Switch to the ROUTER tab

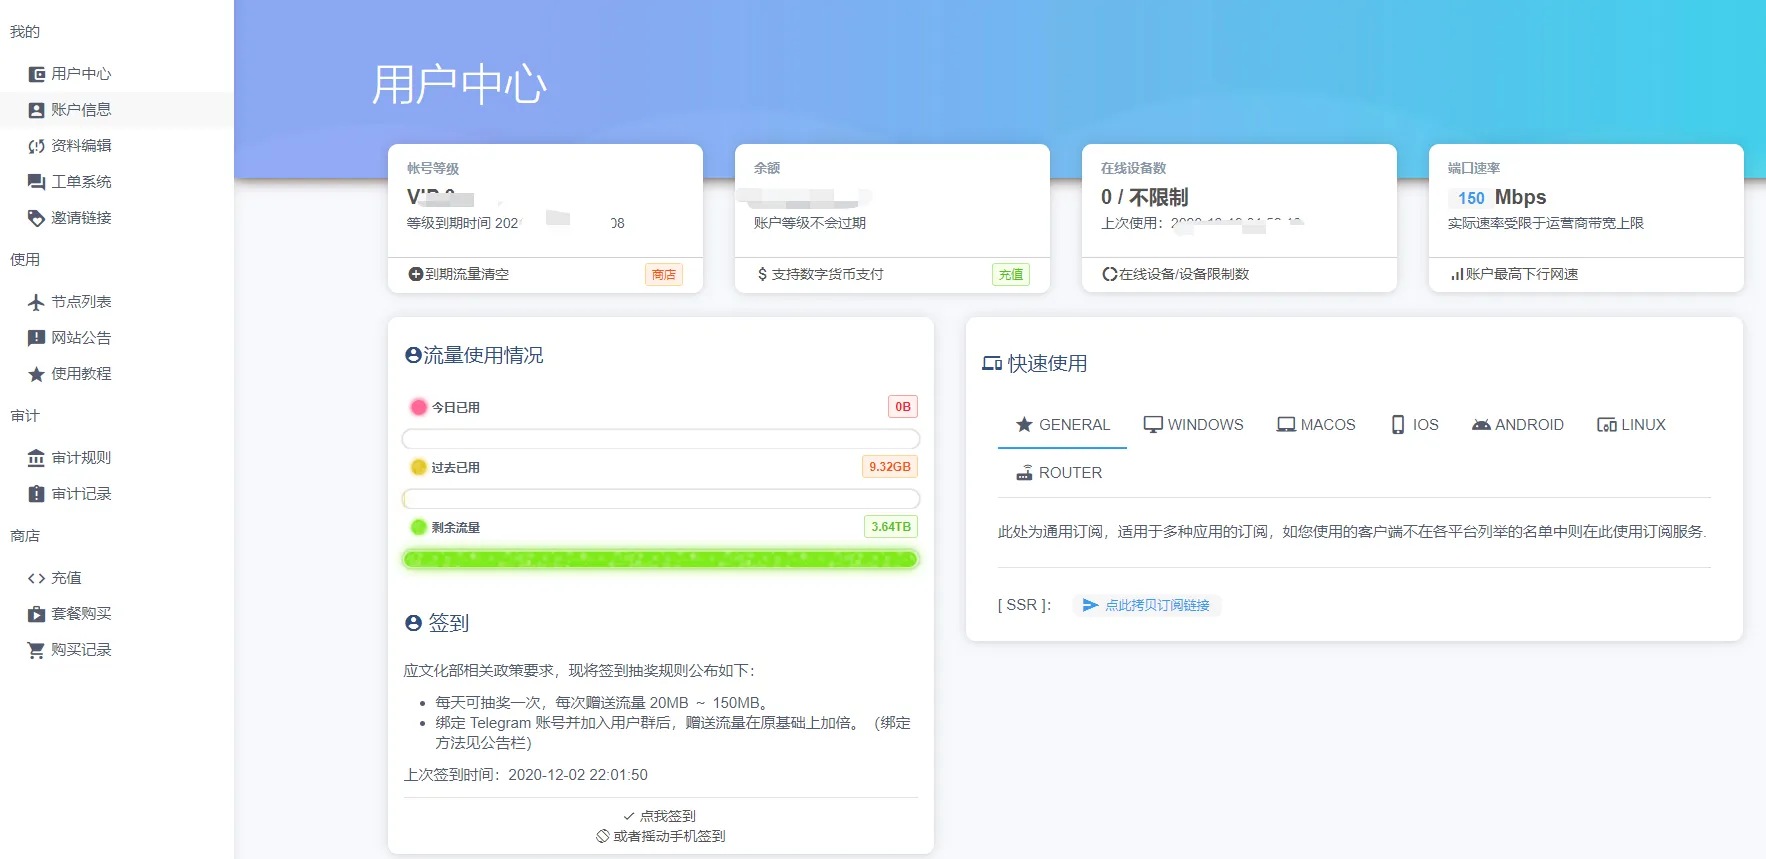click(x=1059, y=473)
